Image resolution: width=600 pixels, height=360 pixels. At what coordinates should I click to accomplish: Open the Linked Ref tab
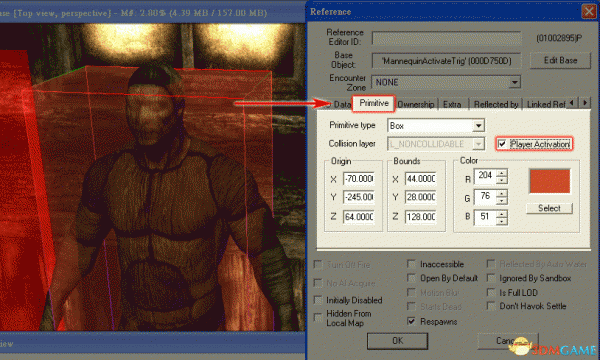pos(546,104)
